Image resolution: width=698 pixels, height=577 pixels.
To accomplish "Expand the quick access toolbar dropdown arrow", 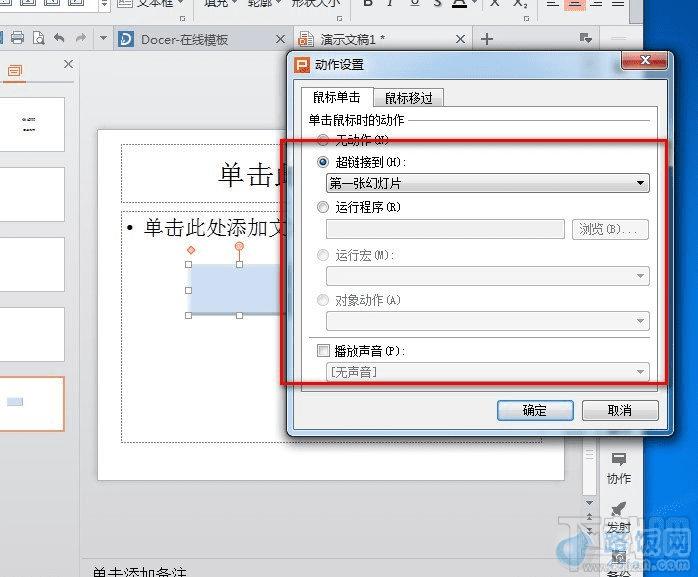I will tap(103, 38).
